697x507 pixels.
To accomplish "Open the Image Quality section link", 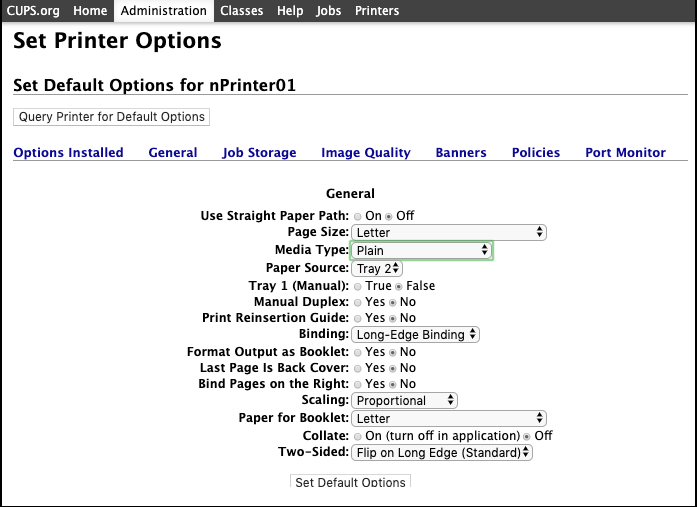I will point(365,153).
